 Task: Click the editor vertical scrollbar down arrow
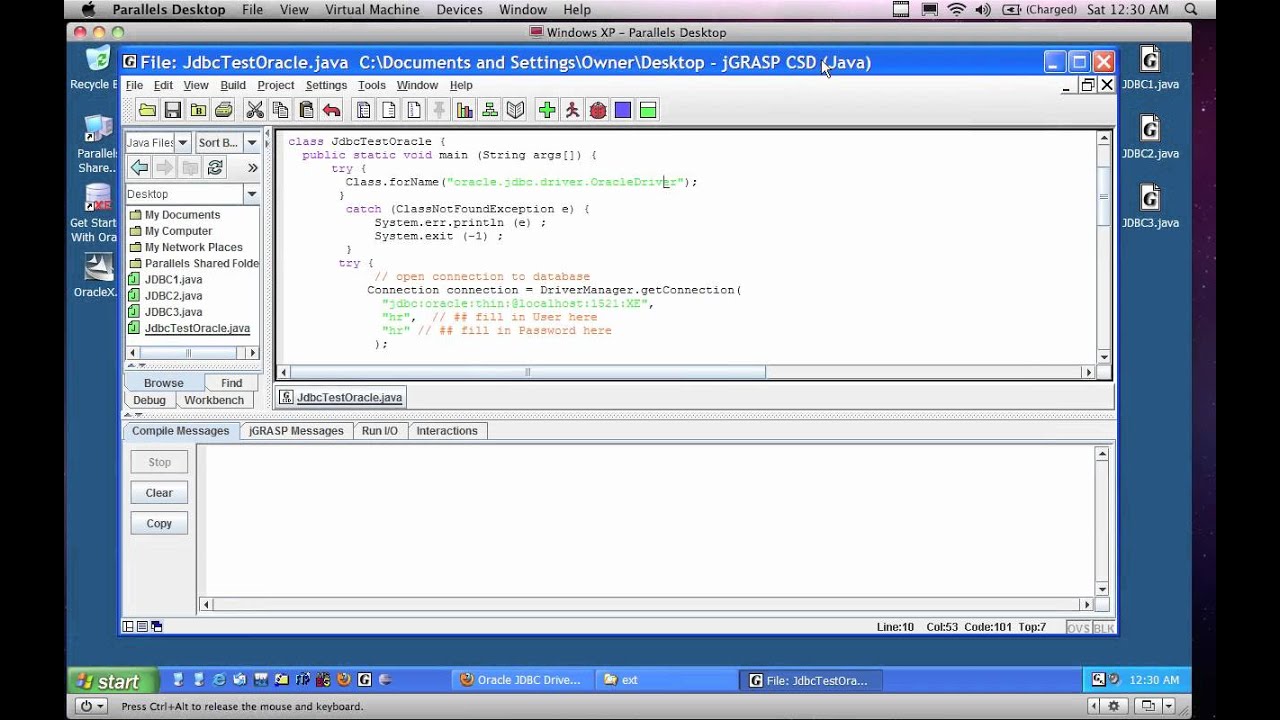click(x=1104, y=357)
